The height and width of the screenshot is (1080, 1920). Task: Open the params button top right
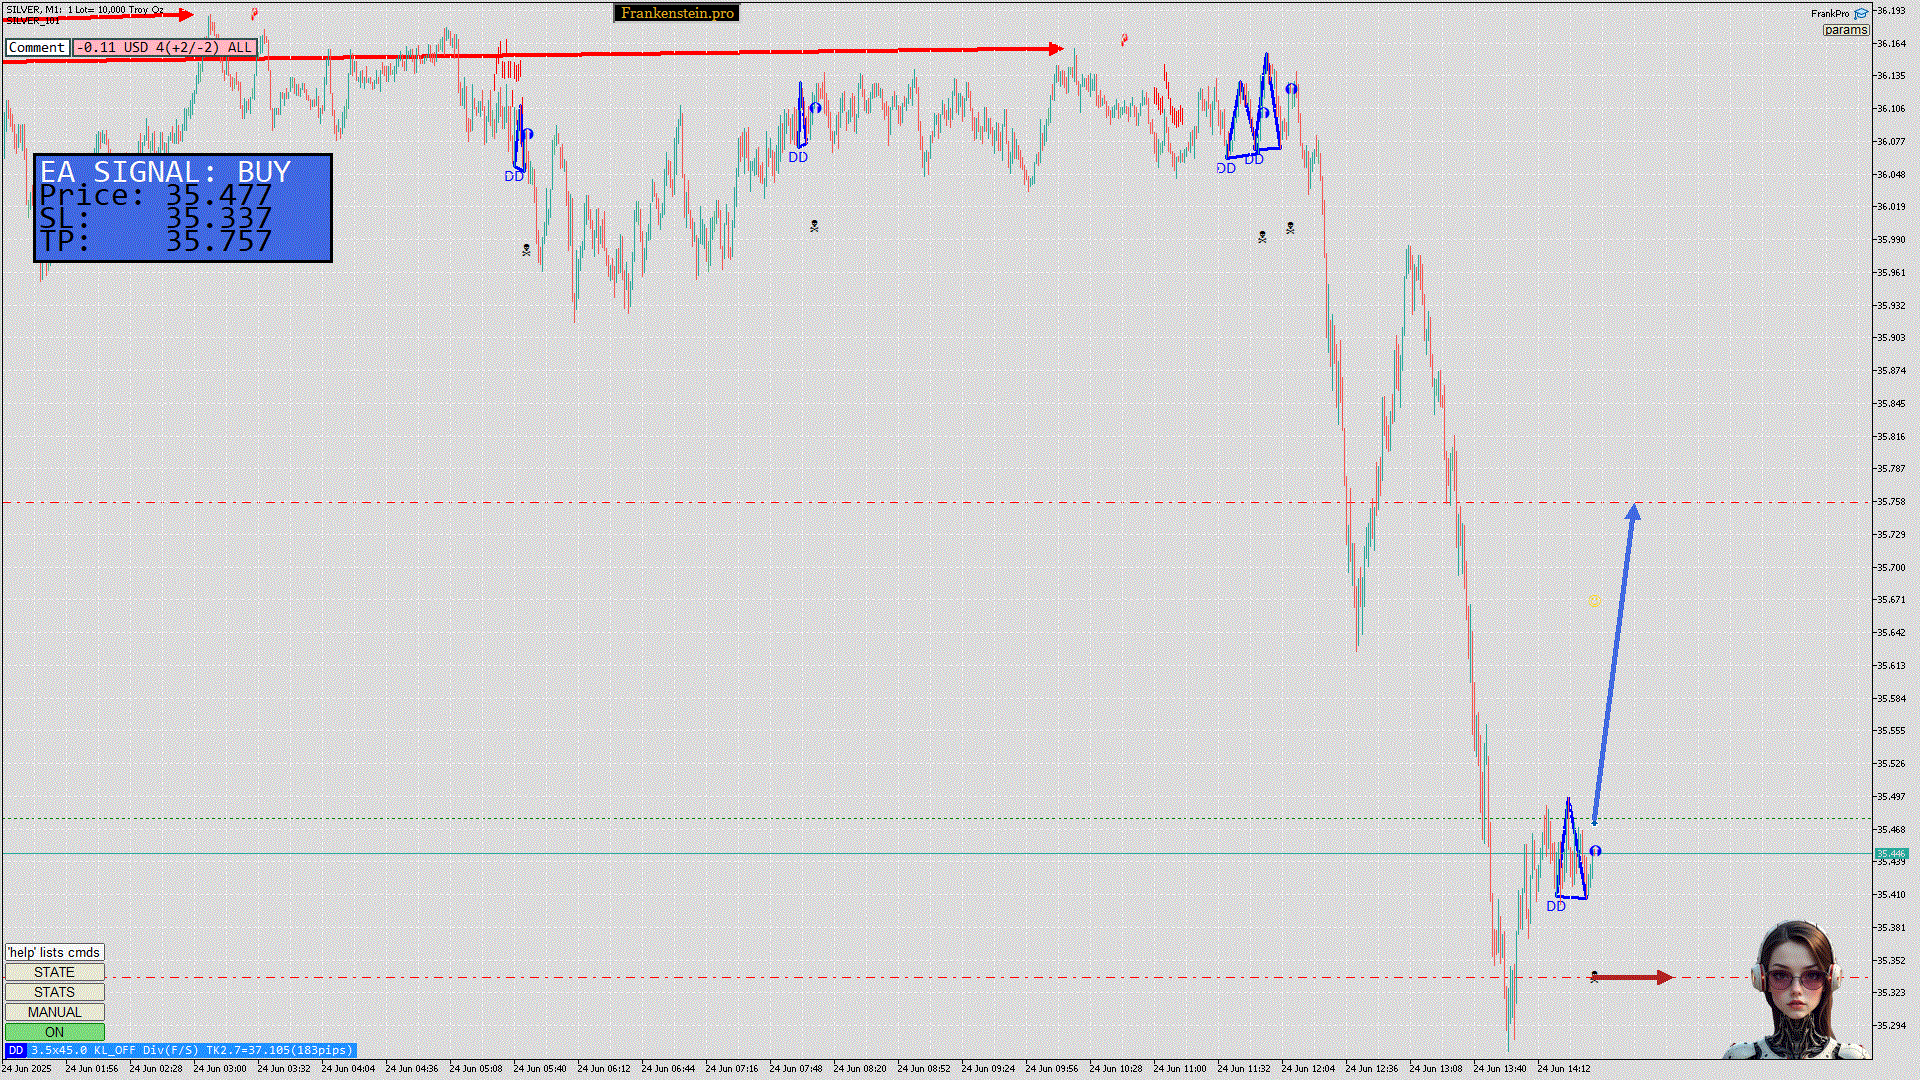pyautogui.click(x=1845, y=30)
